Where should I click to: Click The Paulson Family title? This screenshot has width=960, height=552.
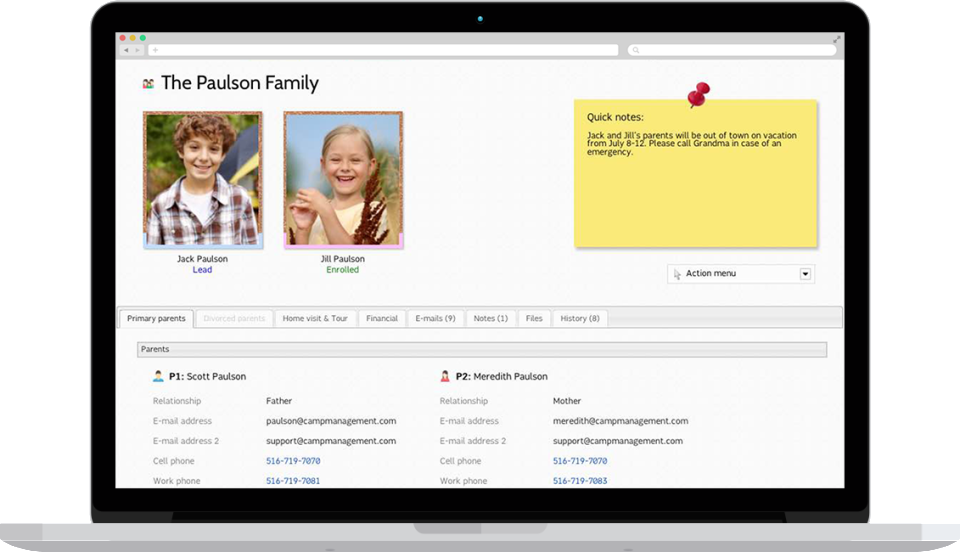click(239, 83)
